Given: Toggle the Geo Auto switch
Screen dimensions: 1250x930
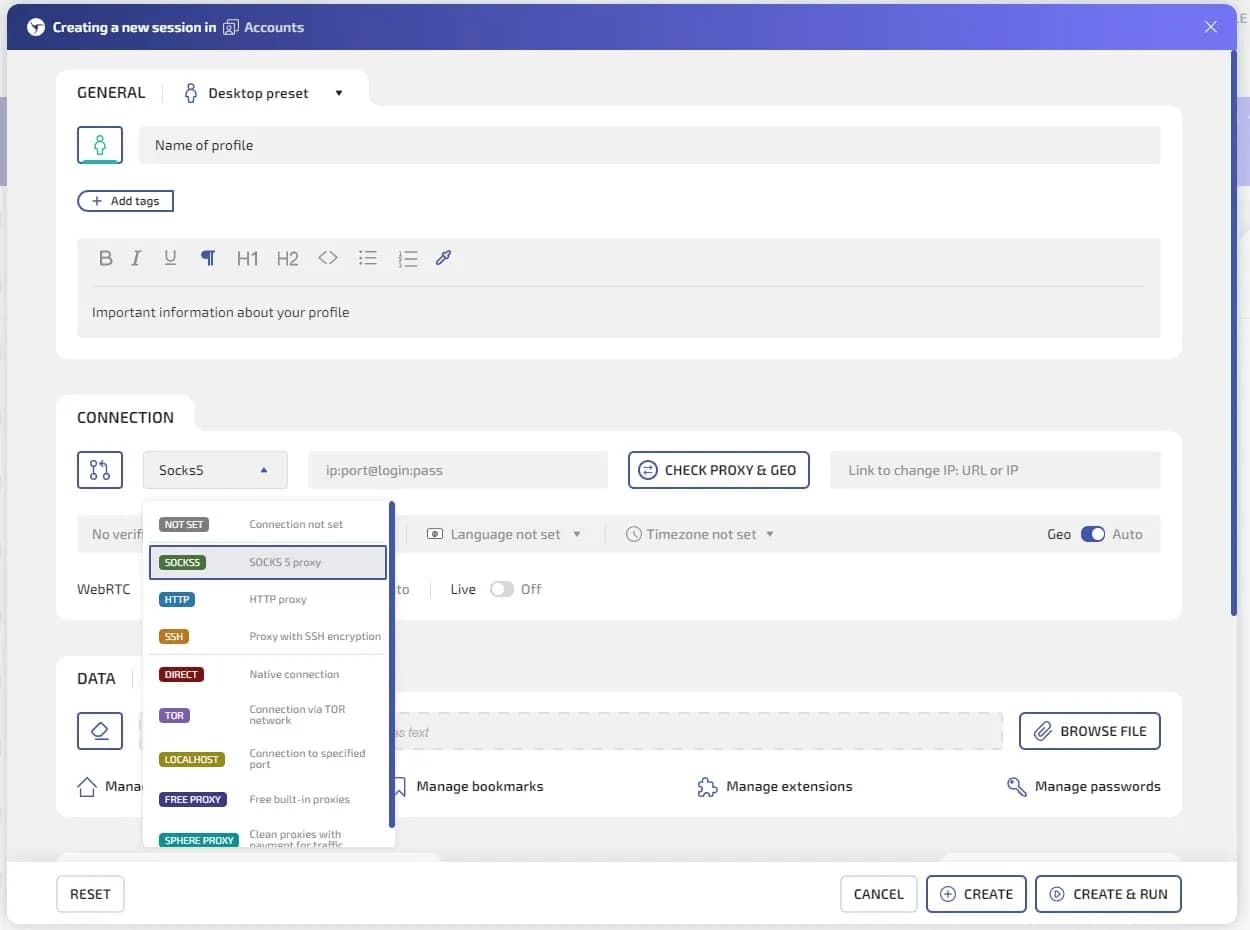Looking at the screenshot, I should click(1092, 534).
